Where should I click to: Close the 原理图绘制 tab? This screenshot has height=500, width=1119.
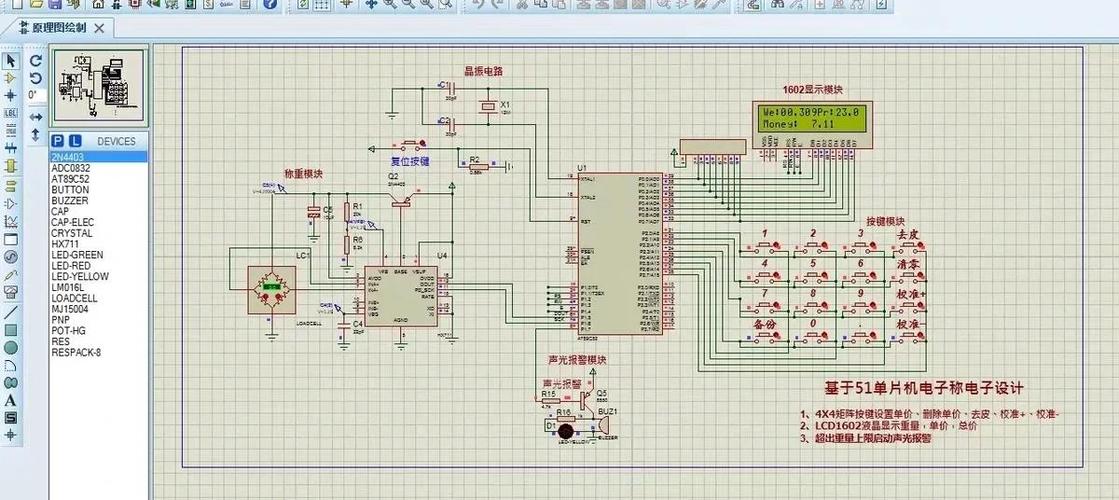(99, 28)
